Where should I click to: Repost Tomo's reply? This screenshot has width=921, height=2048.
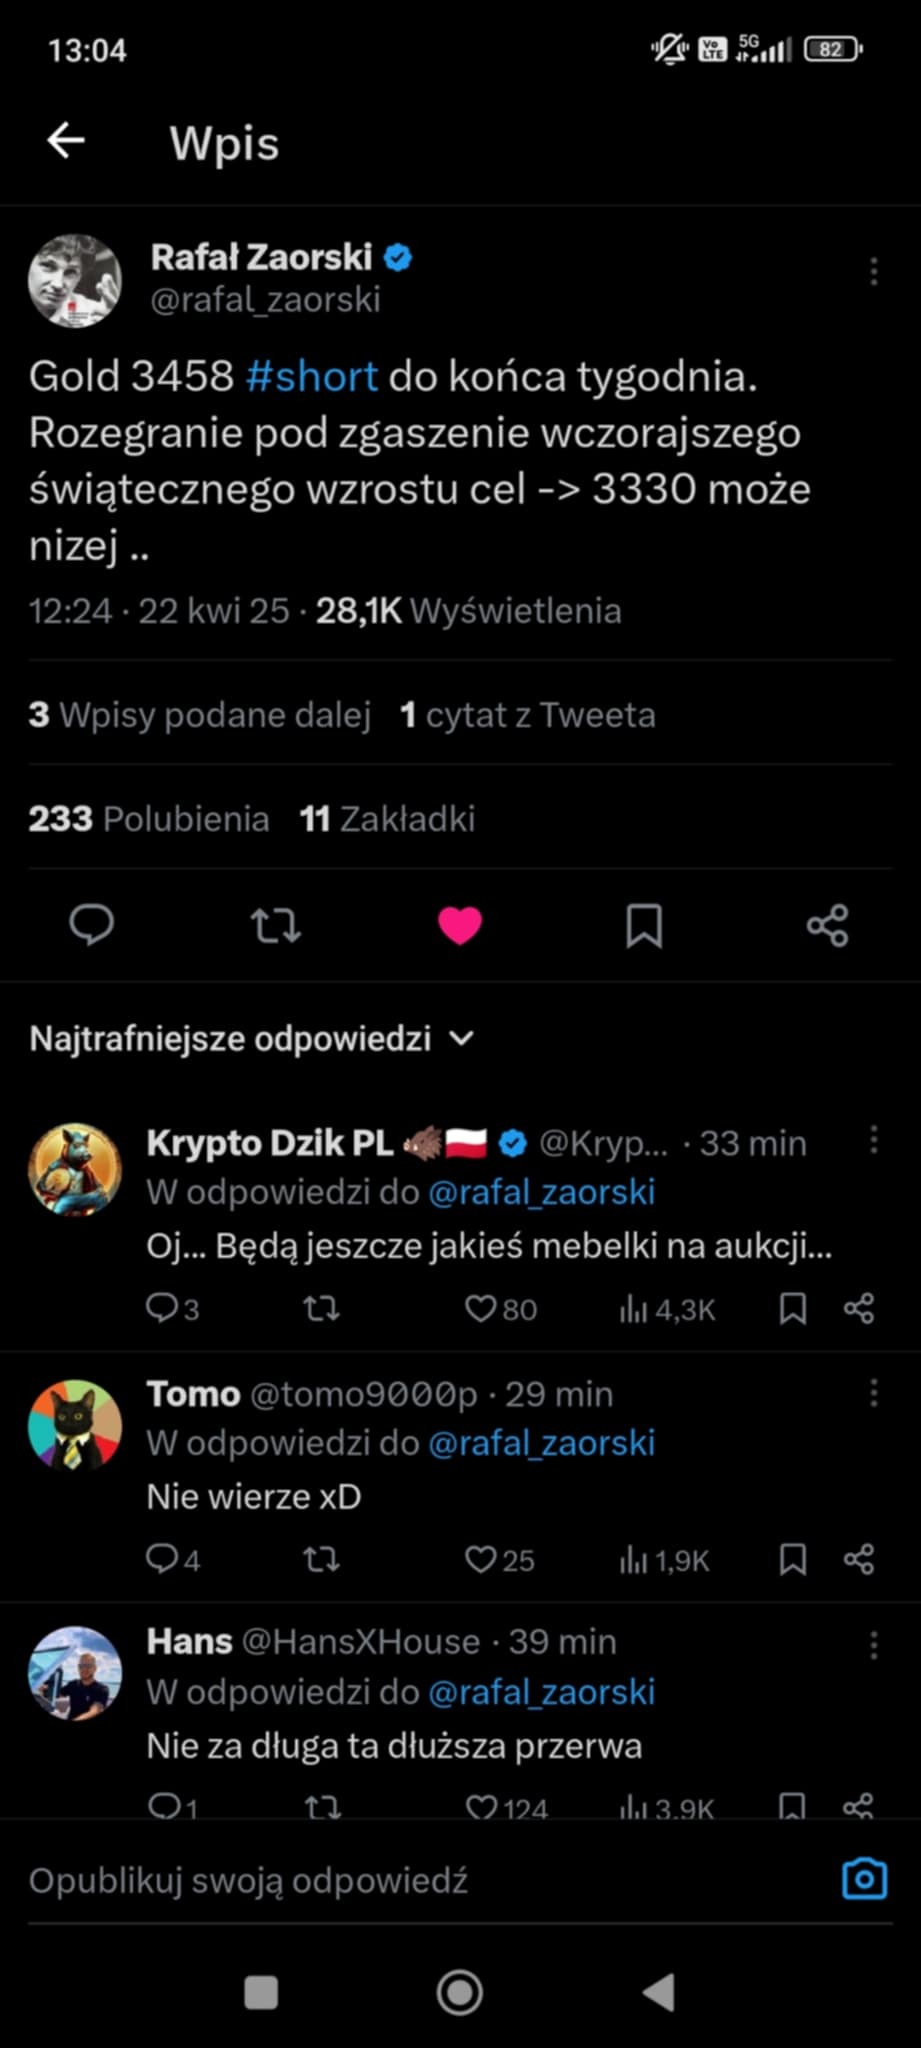point(322,1559)
